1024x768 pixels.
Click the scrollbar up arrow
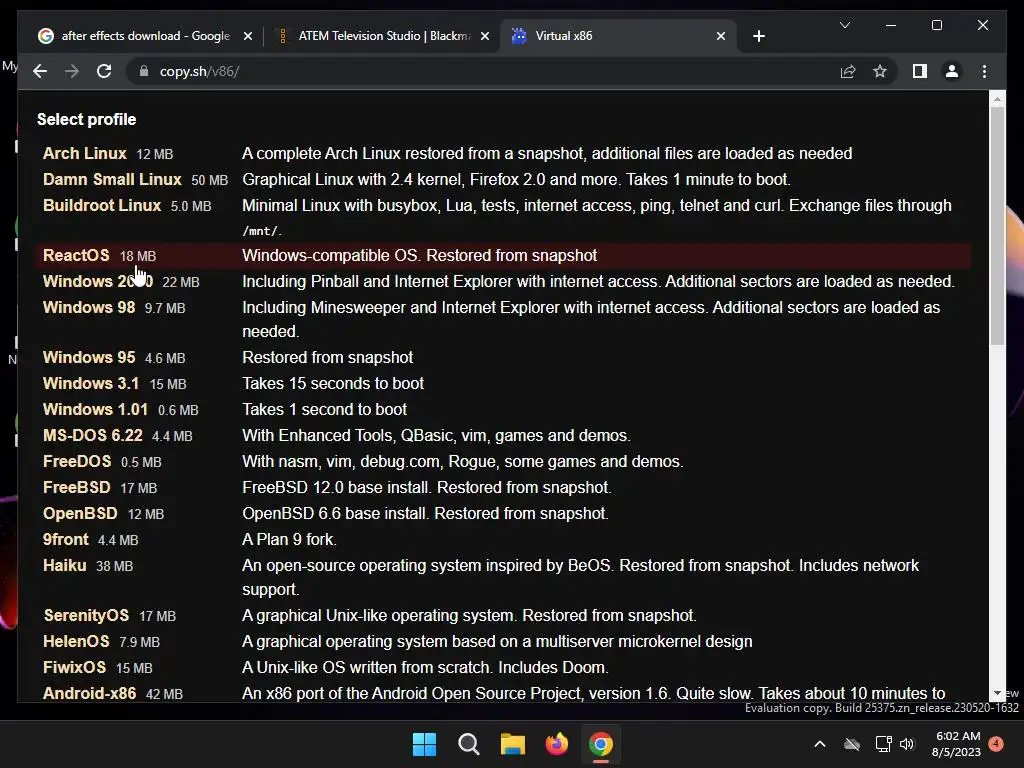click(x=997, y=99)
